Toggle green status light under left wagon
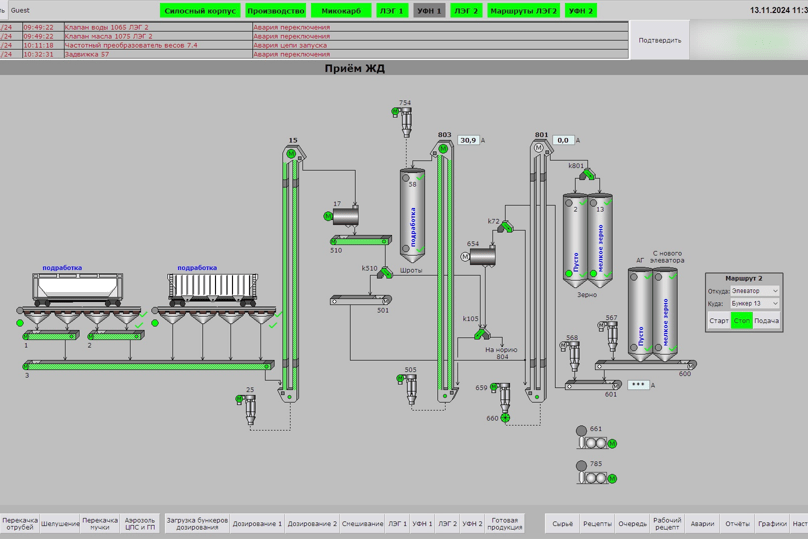The image size is (808, 539). tap(19, 323)
